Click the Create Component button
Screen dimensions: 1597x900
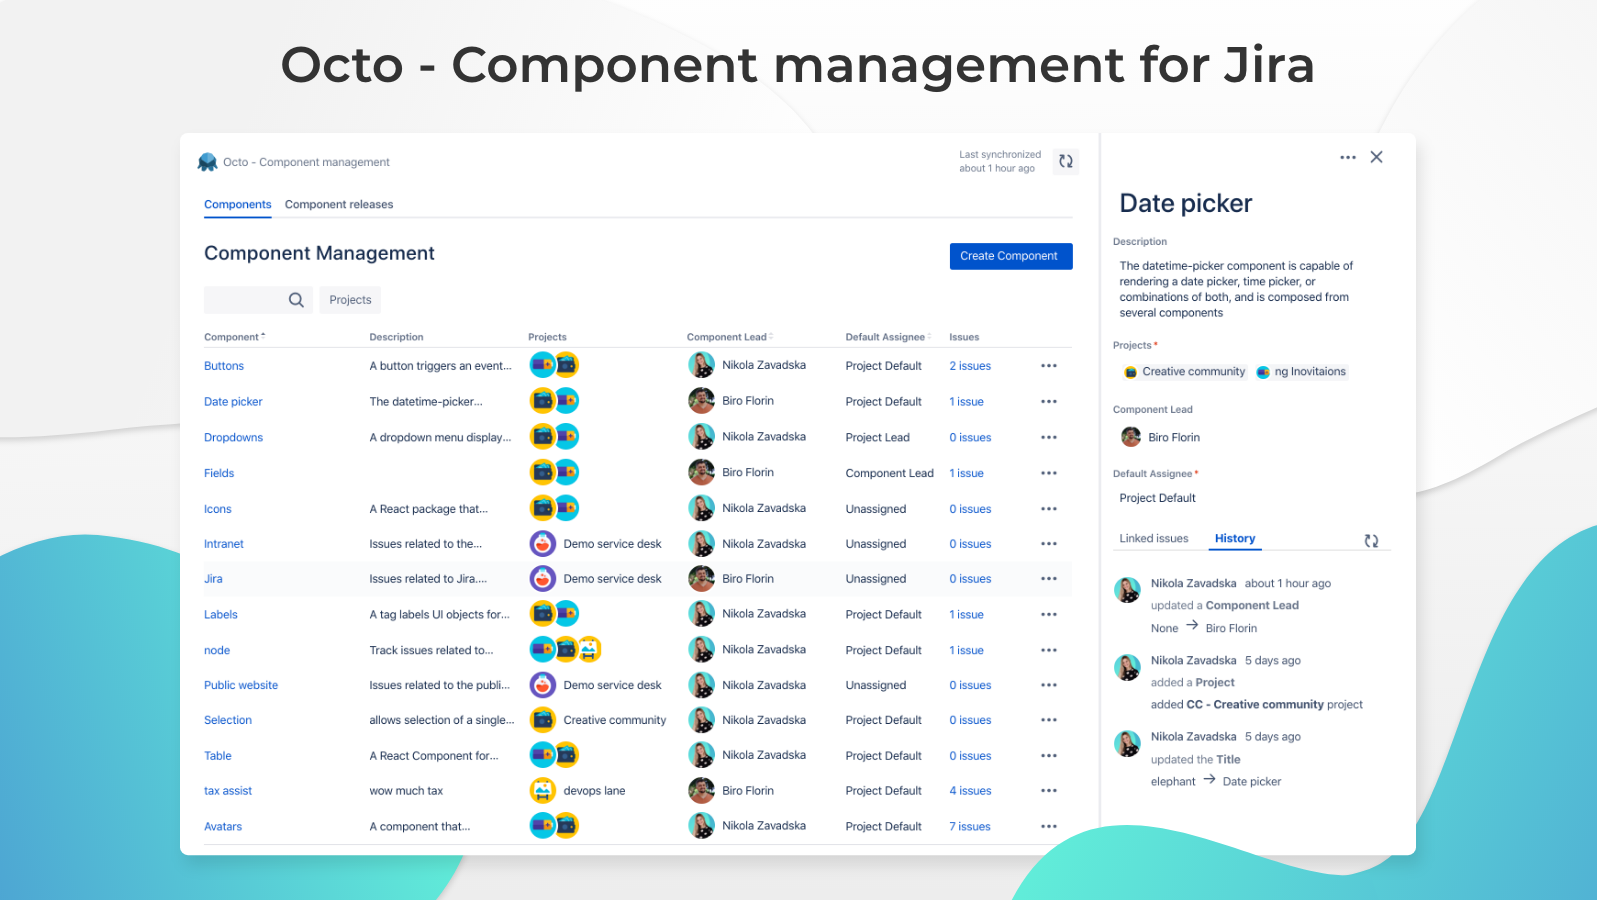(1010, 256)
